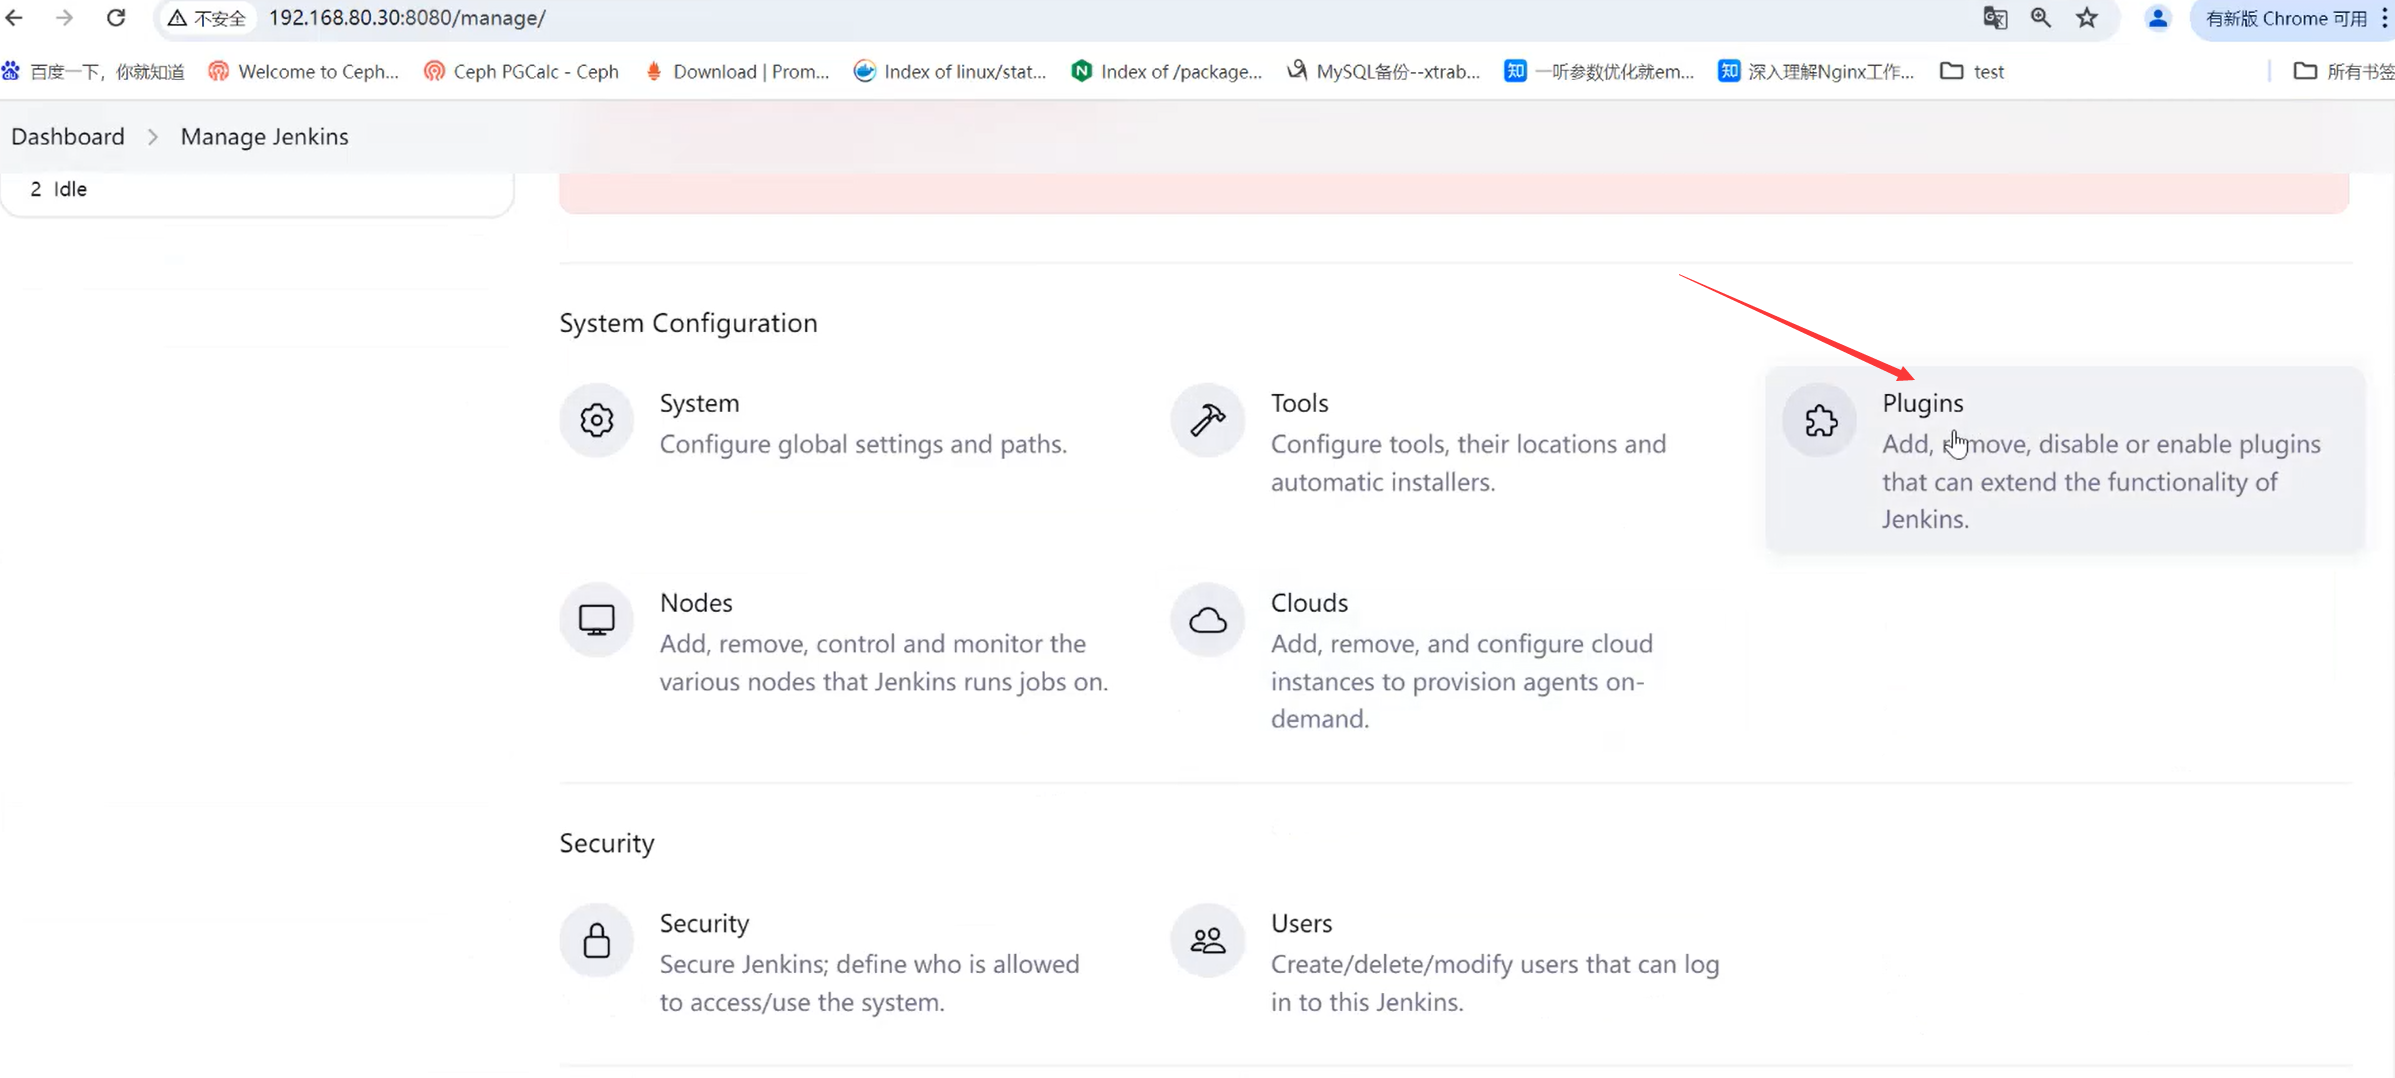Open the Security lock icon
Screen dimensions: 2395x1078
(x=597, y=940)
